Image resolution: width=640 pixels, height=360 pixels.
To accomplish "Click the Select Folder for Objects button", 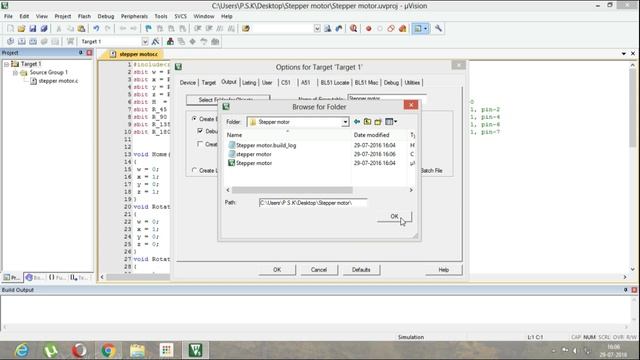I will [x=228, y=99].
